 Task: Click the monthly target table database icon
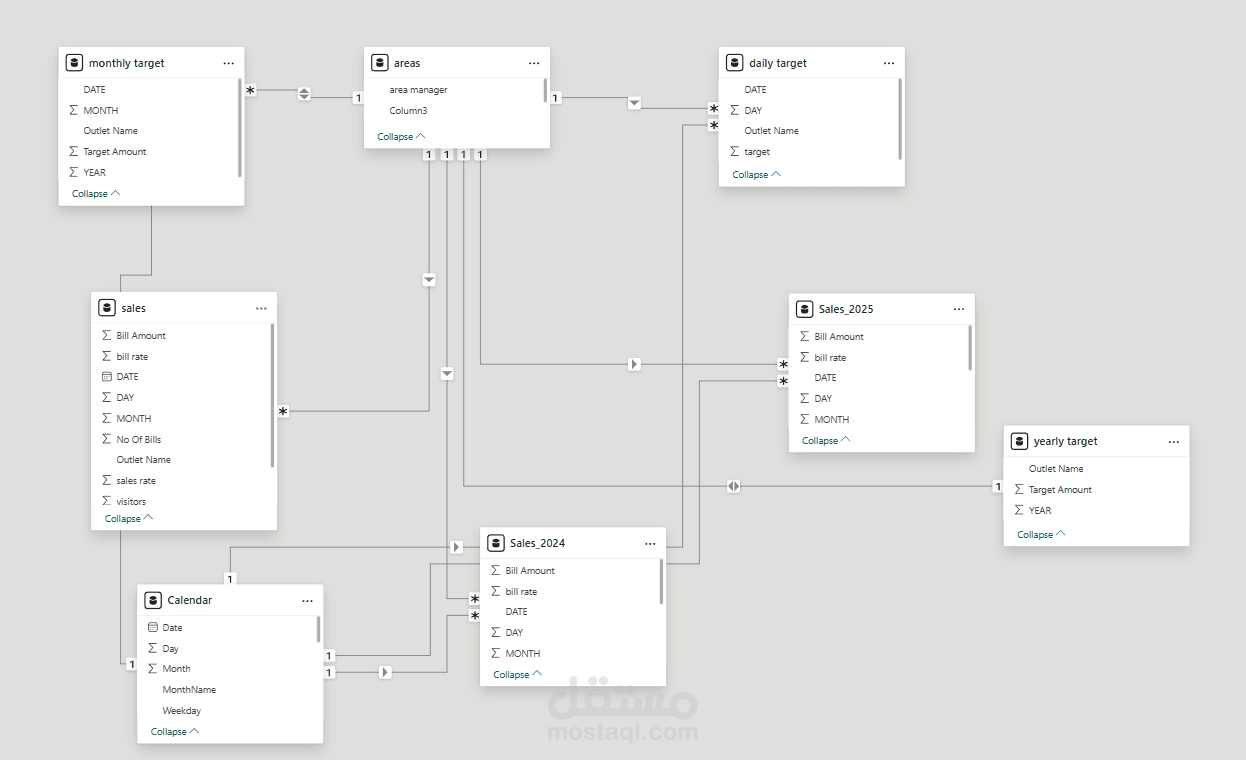74,63
